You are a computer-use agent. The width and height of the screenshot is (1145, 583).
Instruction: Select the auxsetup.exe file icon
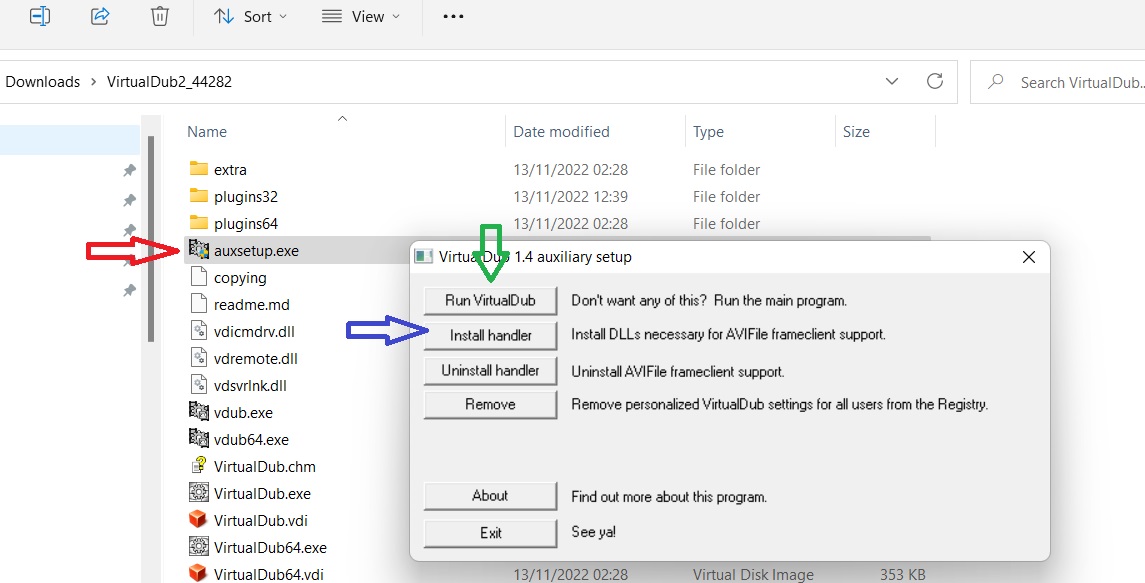(x=199, y=250)
